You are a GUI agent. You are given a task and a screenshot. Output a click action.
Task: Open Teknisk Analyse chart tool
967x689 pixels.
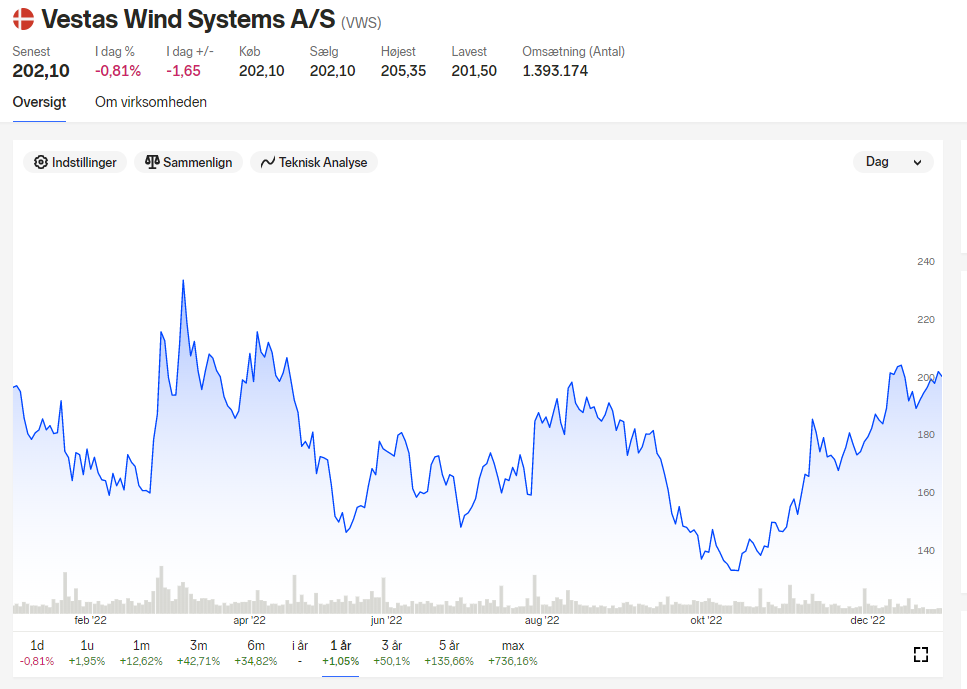(x=314, y=162)
